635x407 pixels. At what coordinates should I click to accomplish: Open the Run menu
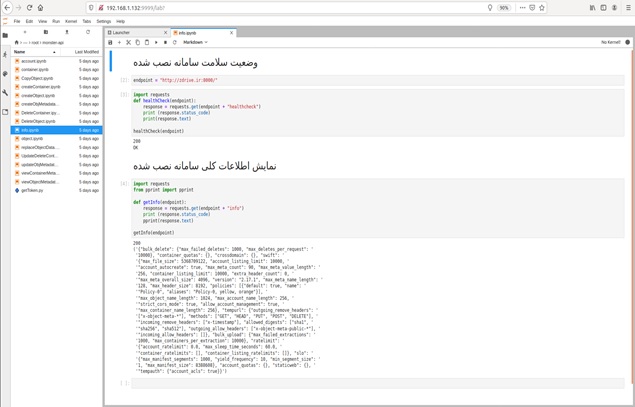tap(56, 21)
